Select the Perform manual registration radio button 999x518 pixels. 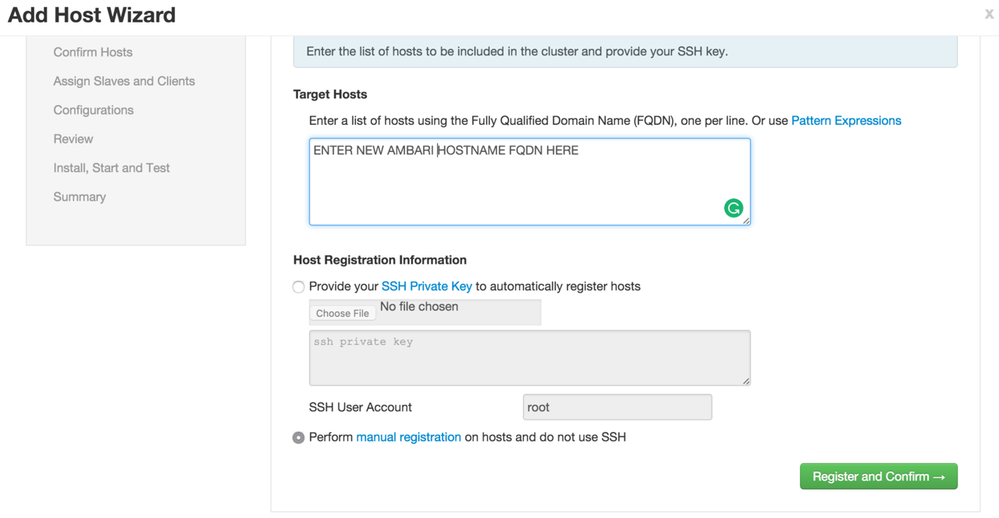click(298, 438)
